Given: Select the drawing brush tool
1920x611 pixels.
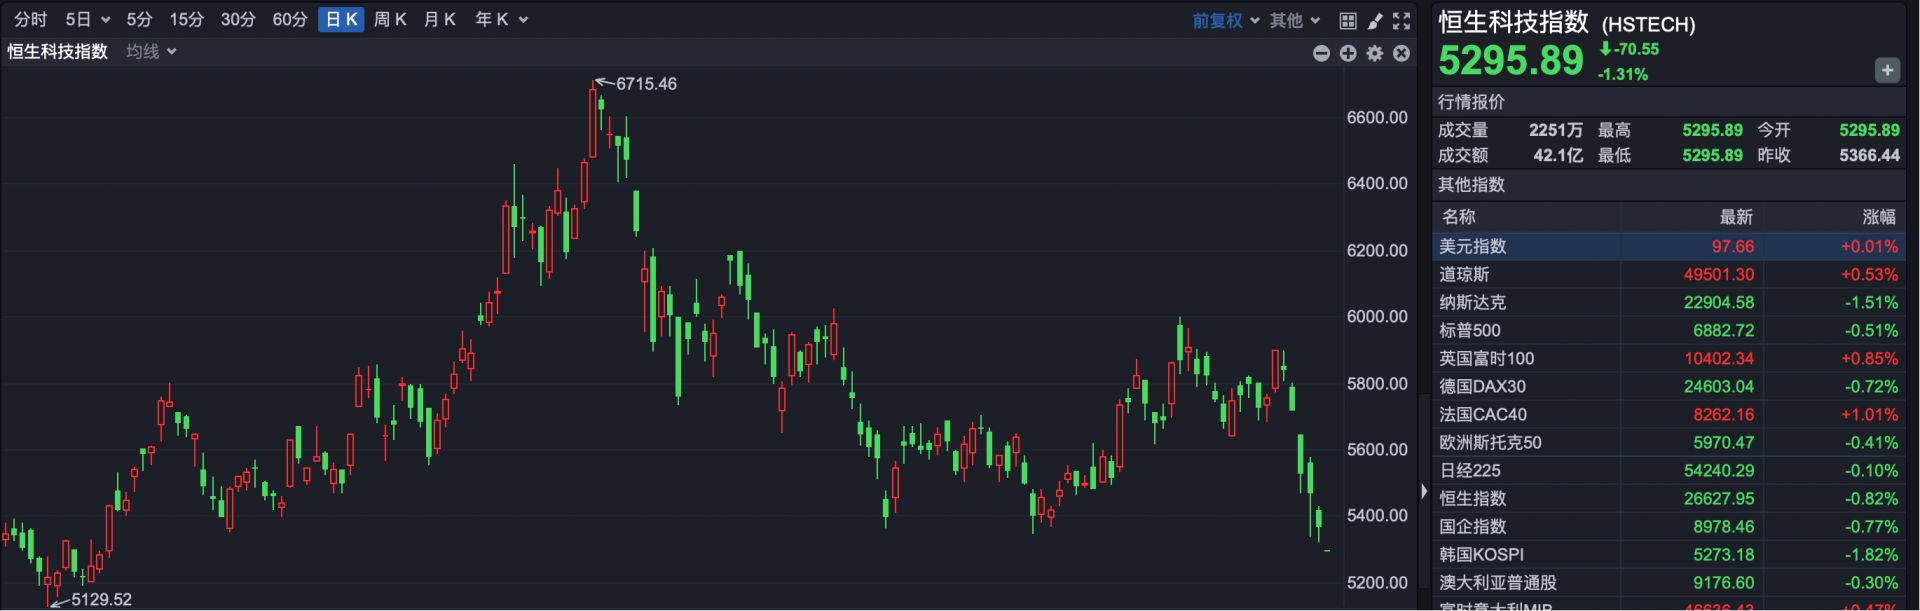Looking at the screenshot, I should (1375, 20).
